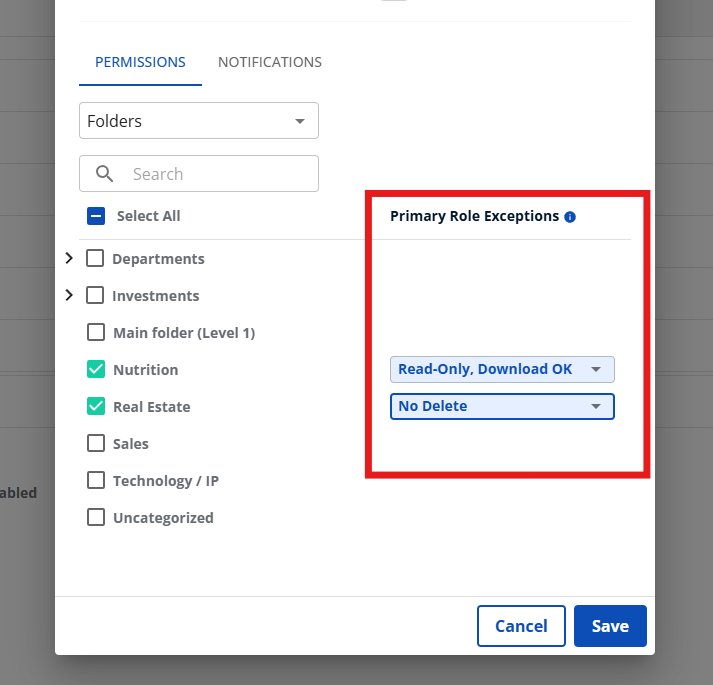Check the Investments folder checkbox
This screenshot has width=713, height=685.
[x=95, y=296]
